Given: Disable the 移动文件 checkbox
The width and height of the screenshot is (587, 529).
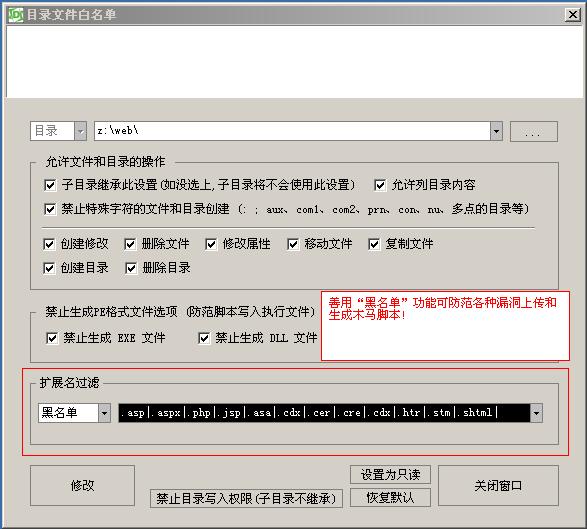Looking at the screenshot, I should tap(293, 244).
